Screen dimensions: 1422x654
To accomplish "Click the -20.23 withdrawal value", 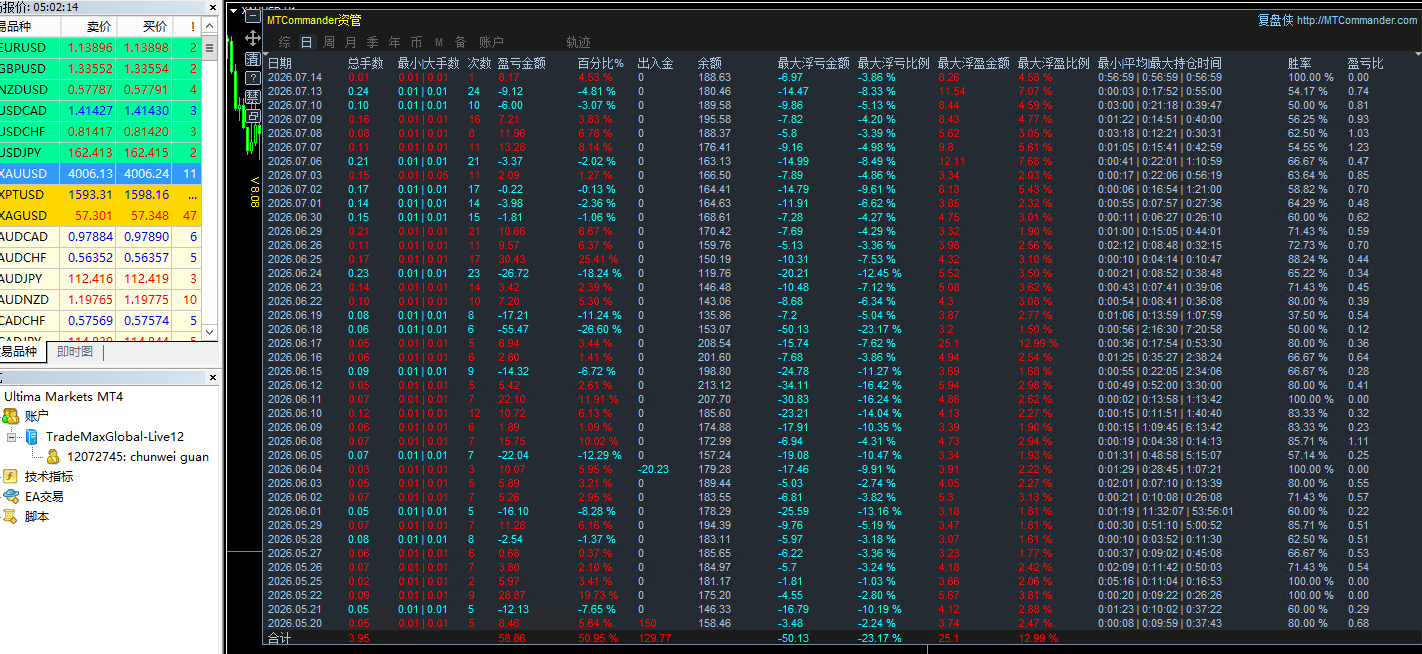I will 654,469.
